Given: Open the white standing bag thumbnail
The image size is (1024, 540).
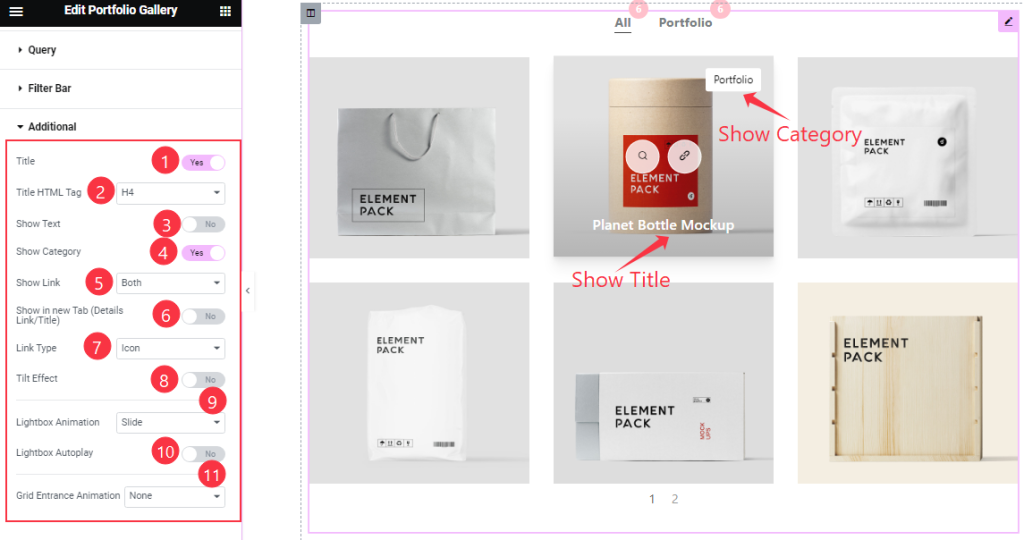Looking at the screenshot, I should 419,383.
